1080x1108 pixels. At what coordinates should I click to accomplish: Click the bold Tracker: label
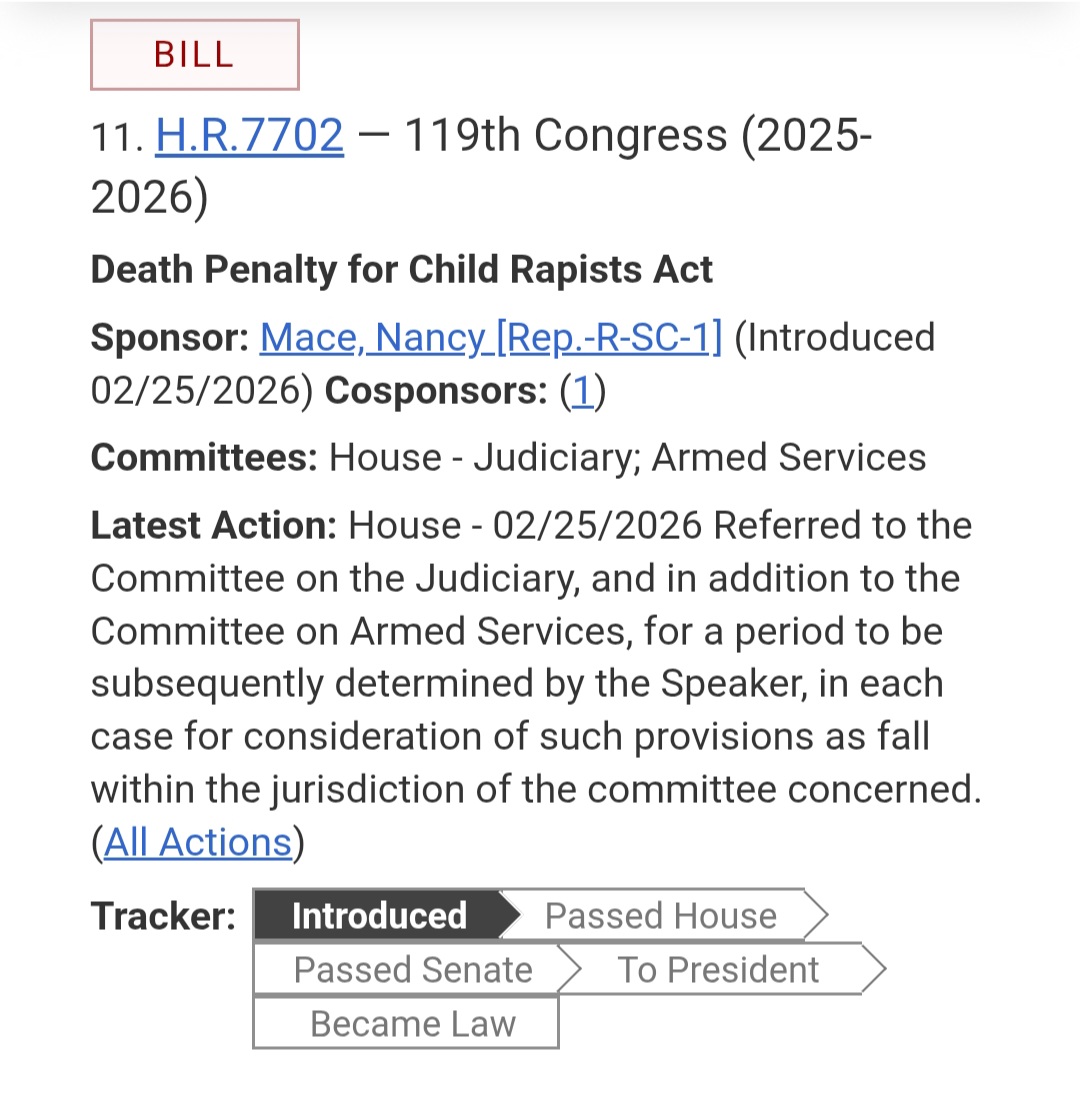(163, 916)
